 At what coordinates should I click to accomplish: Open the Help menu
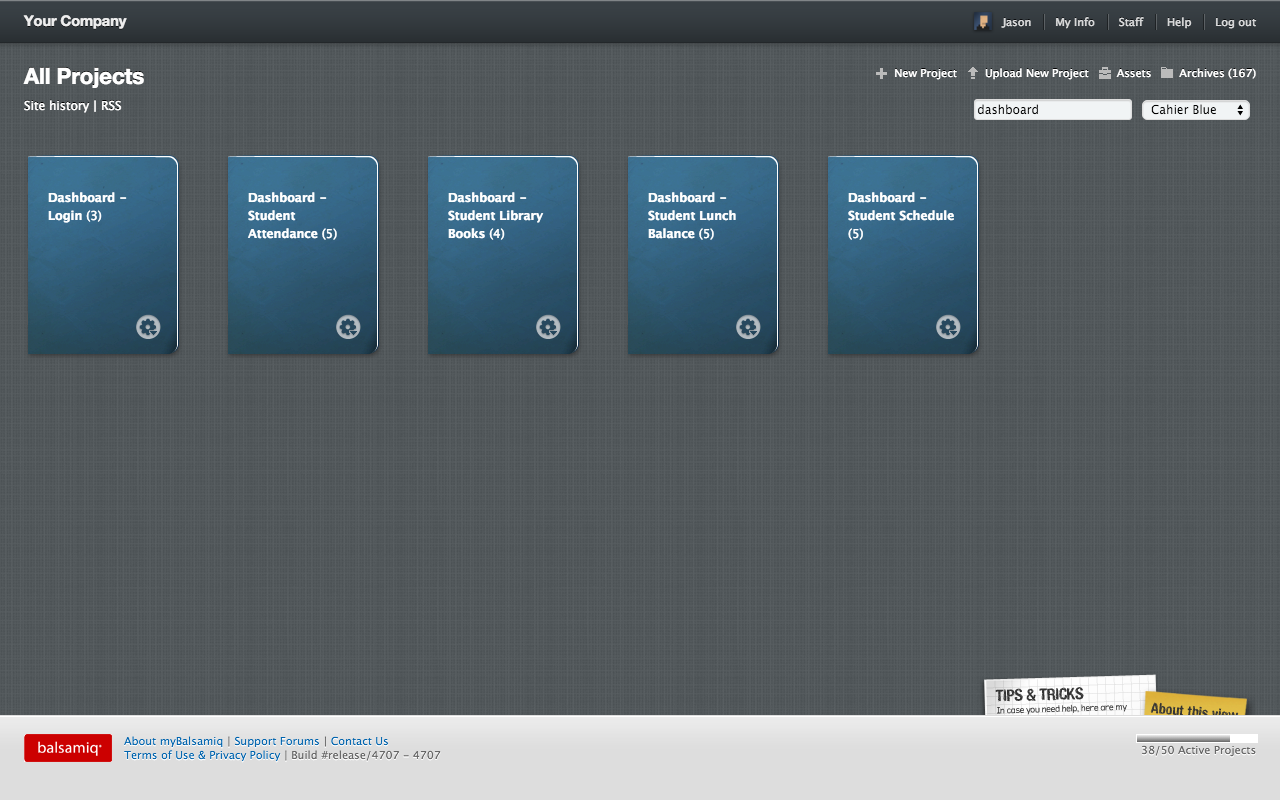[1179, 21]
